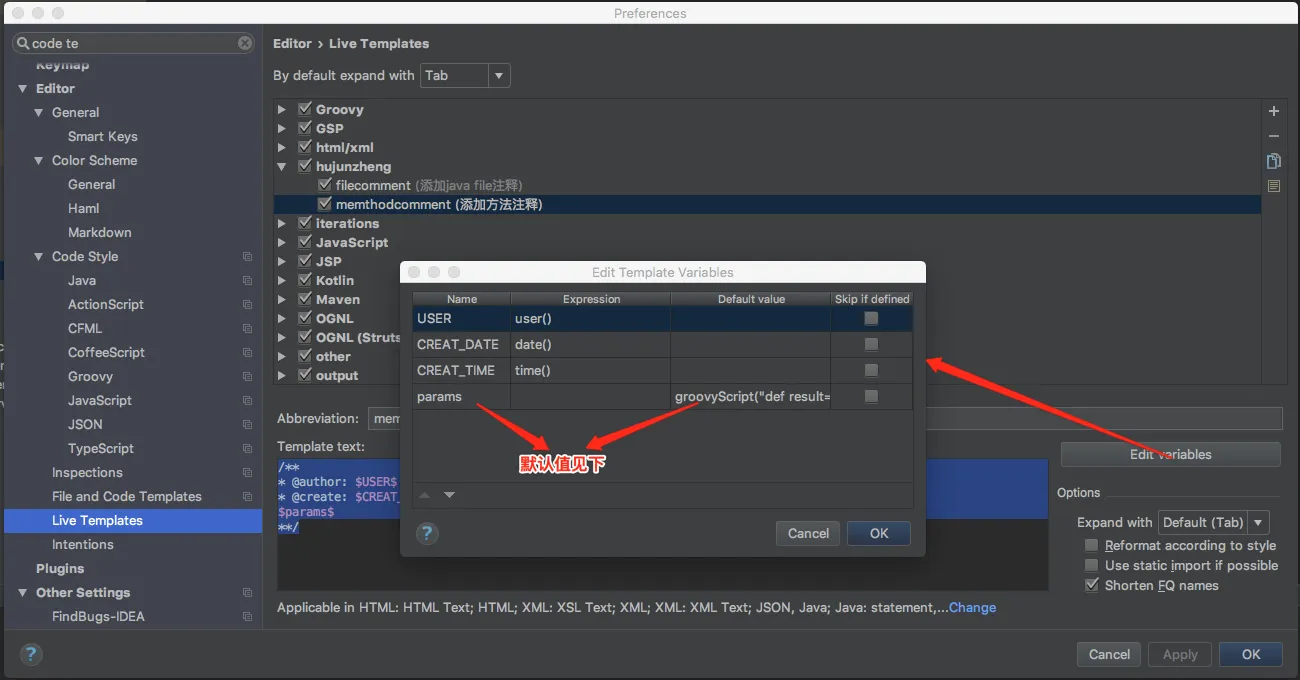Viewport: 1300px width, 680px height.
Task: Move variable down with the down arrow
Action: pyautogui.click(x=449, y=495)
